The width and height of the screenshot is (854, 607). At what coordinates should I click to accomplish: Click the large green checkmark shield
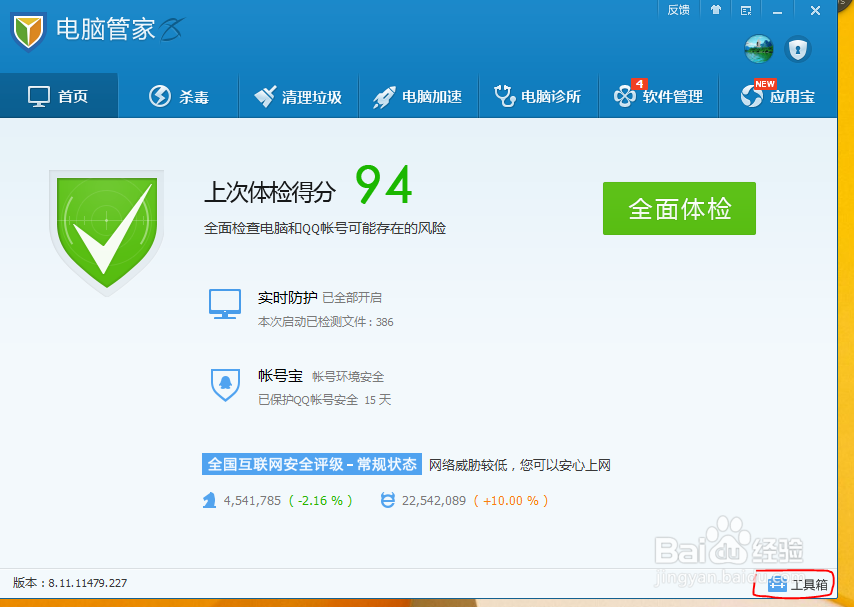coord(106,233)
